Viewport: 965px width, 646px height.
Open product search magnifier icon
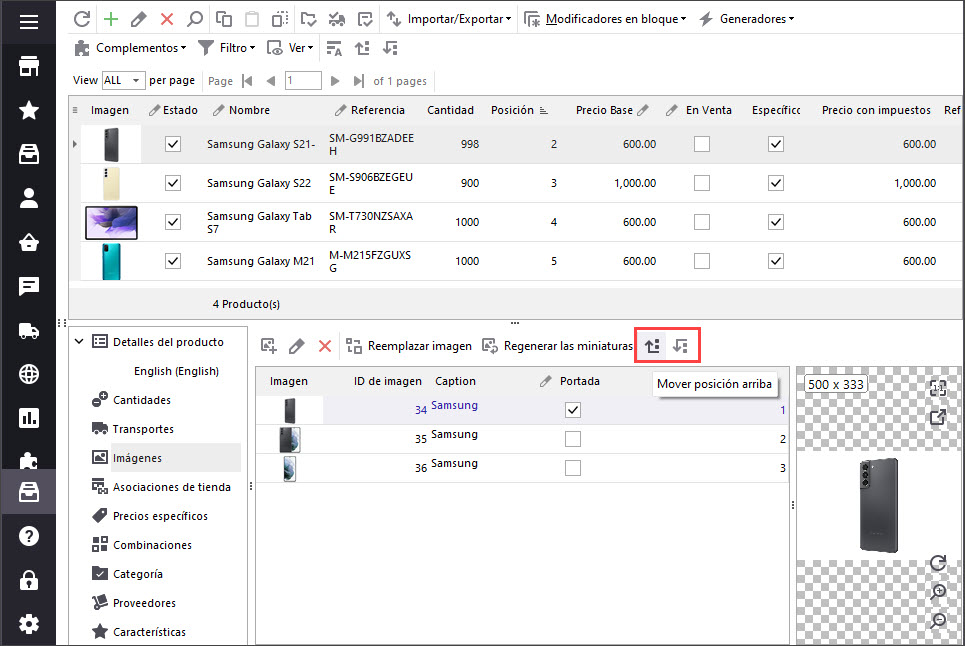194,18
